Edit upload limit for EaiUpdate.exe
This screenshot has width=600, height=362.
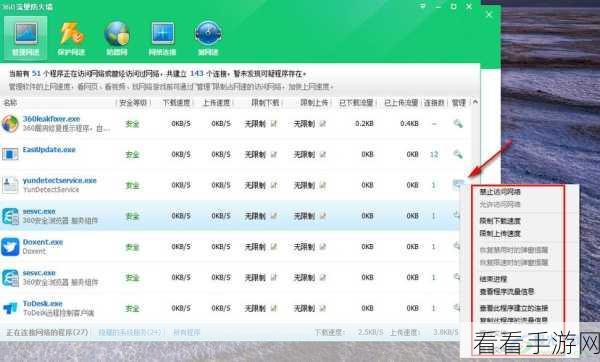point(323,154)
